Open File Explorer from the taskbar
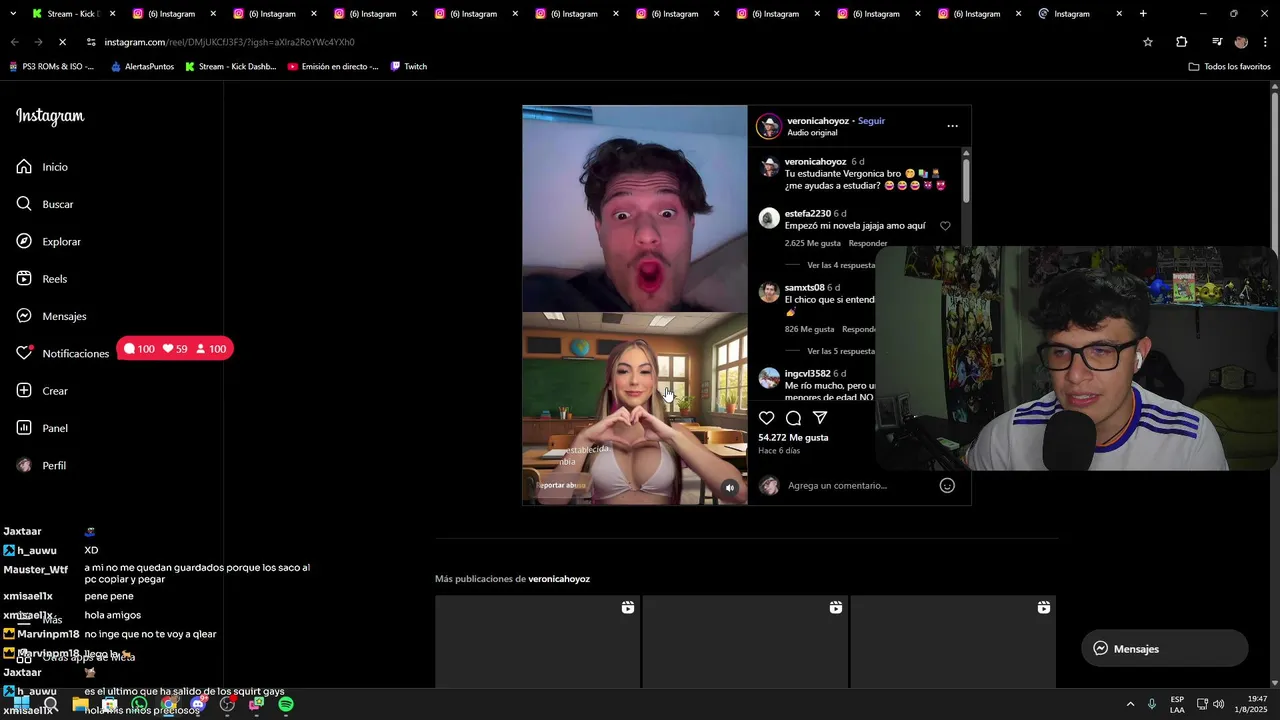This screenshot has height=720, width=1280. (x=80, y=704)
